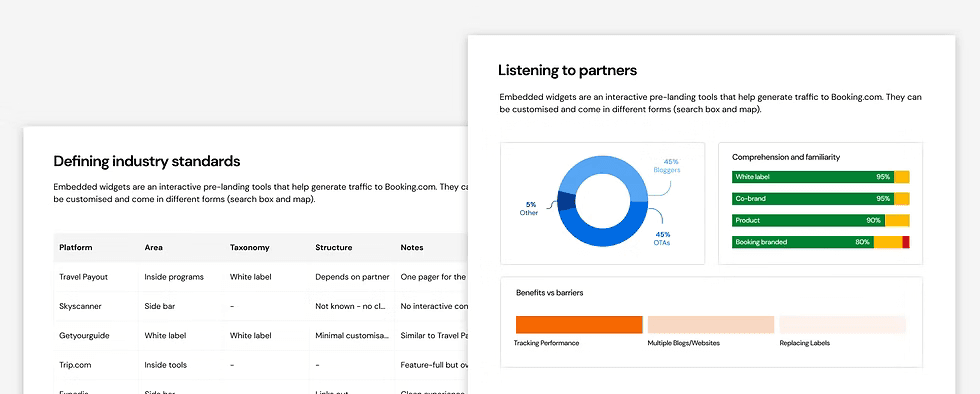Click the "Minimal customisa..." structure cell
This screenshot has width=980, height=394.
click(x=352, y=335)
